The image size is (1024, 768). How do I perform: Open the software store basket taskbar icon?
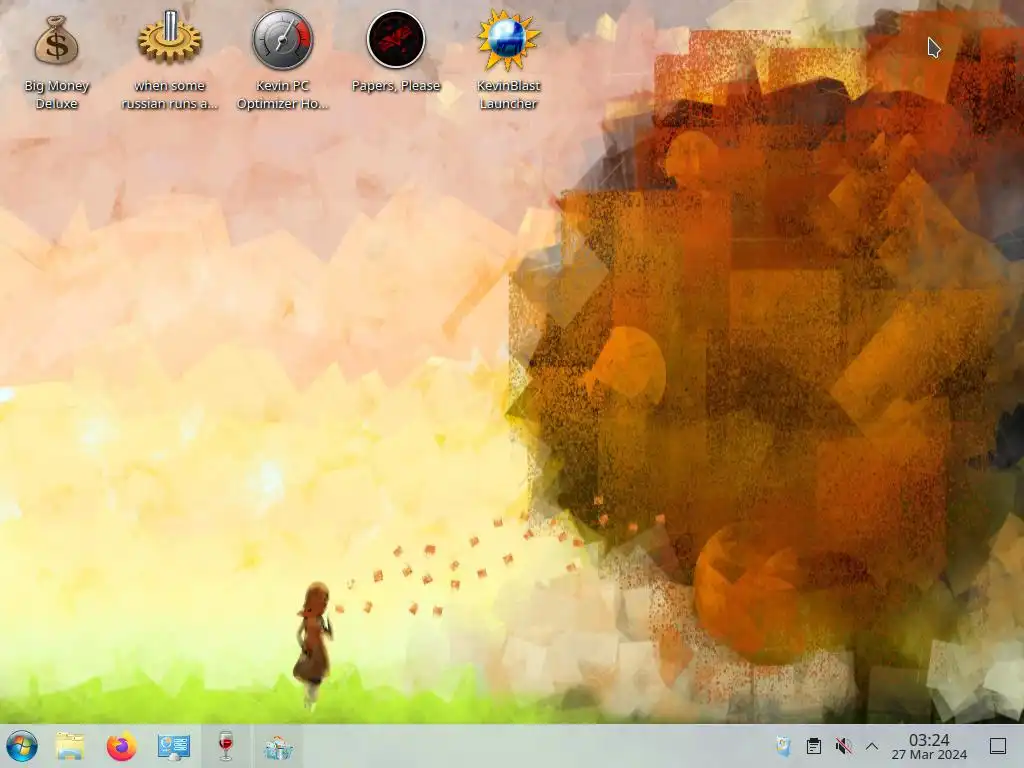[278, 747]
